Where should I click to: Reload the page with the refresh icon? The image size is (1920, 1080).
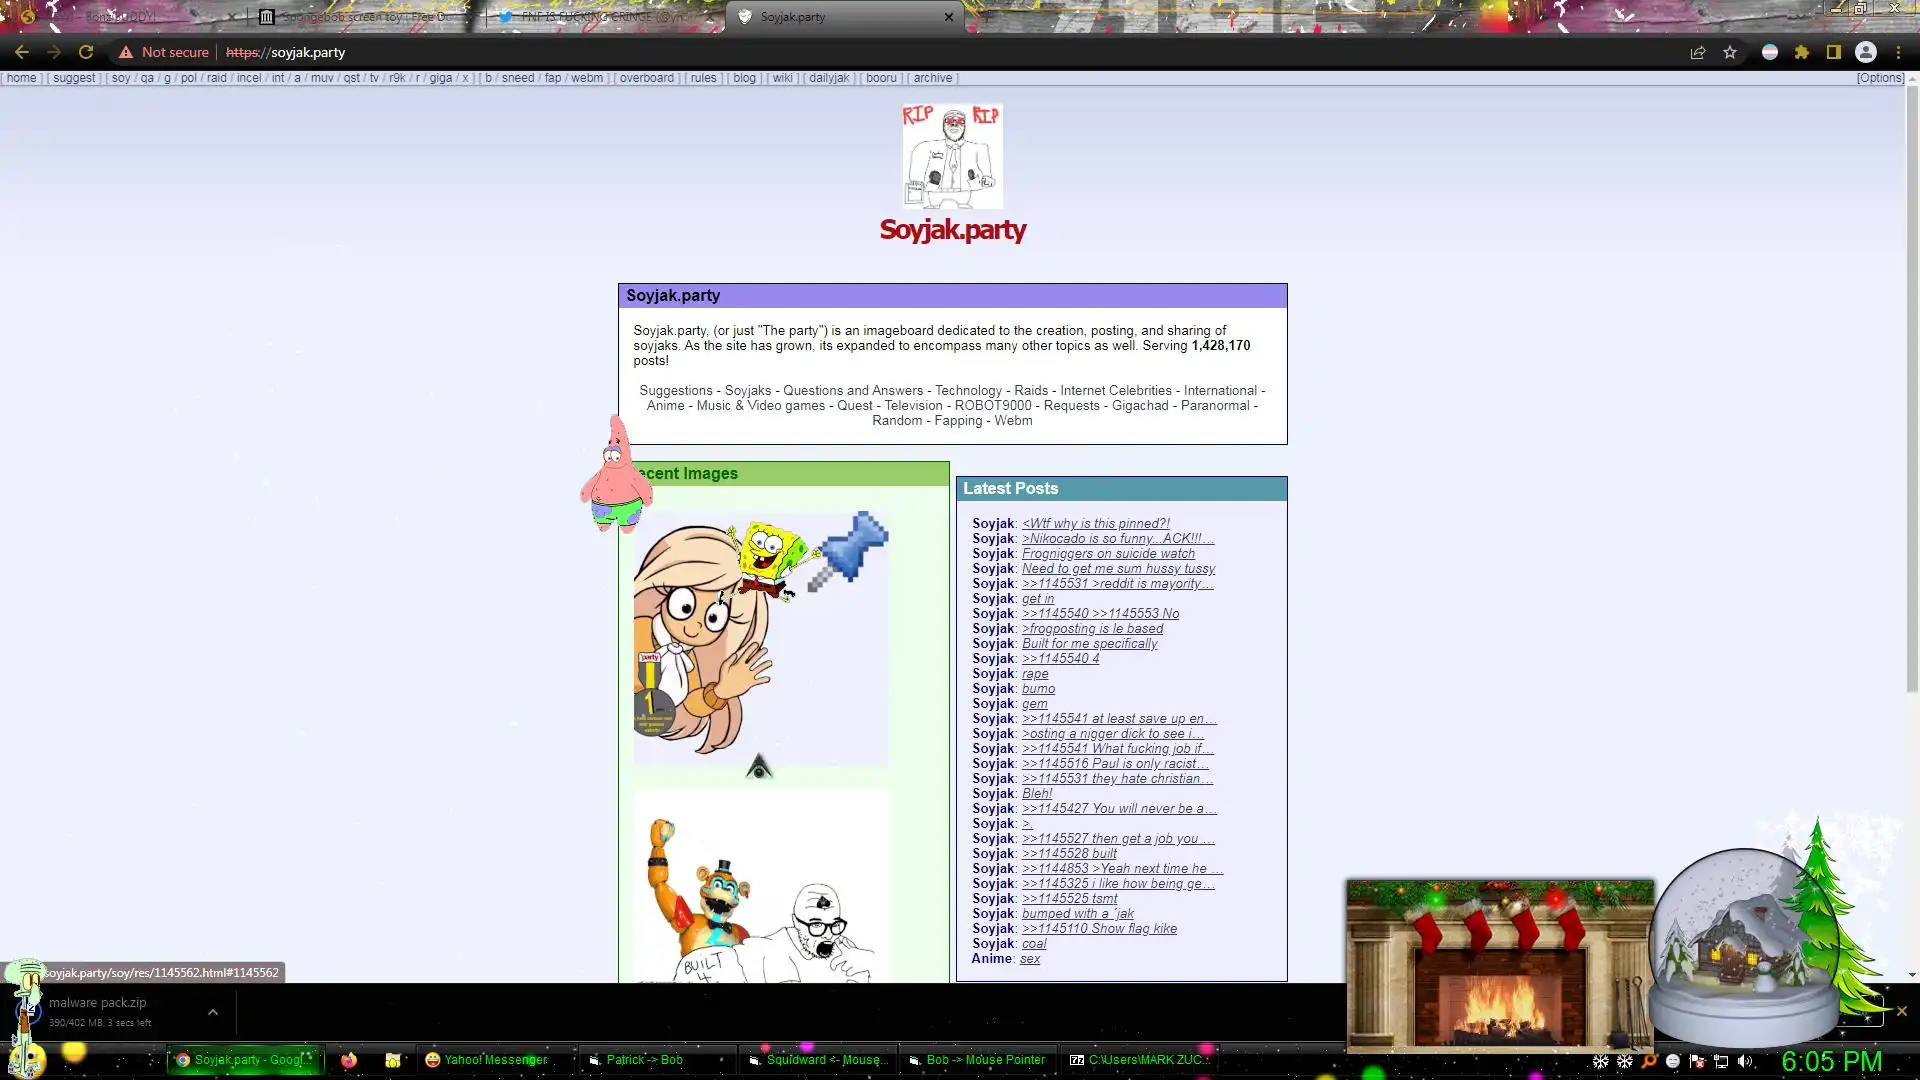[x=86, y=52]
